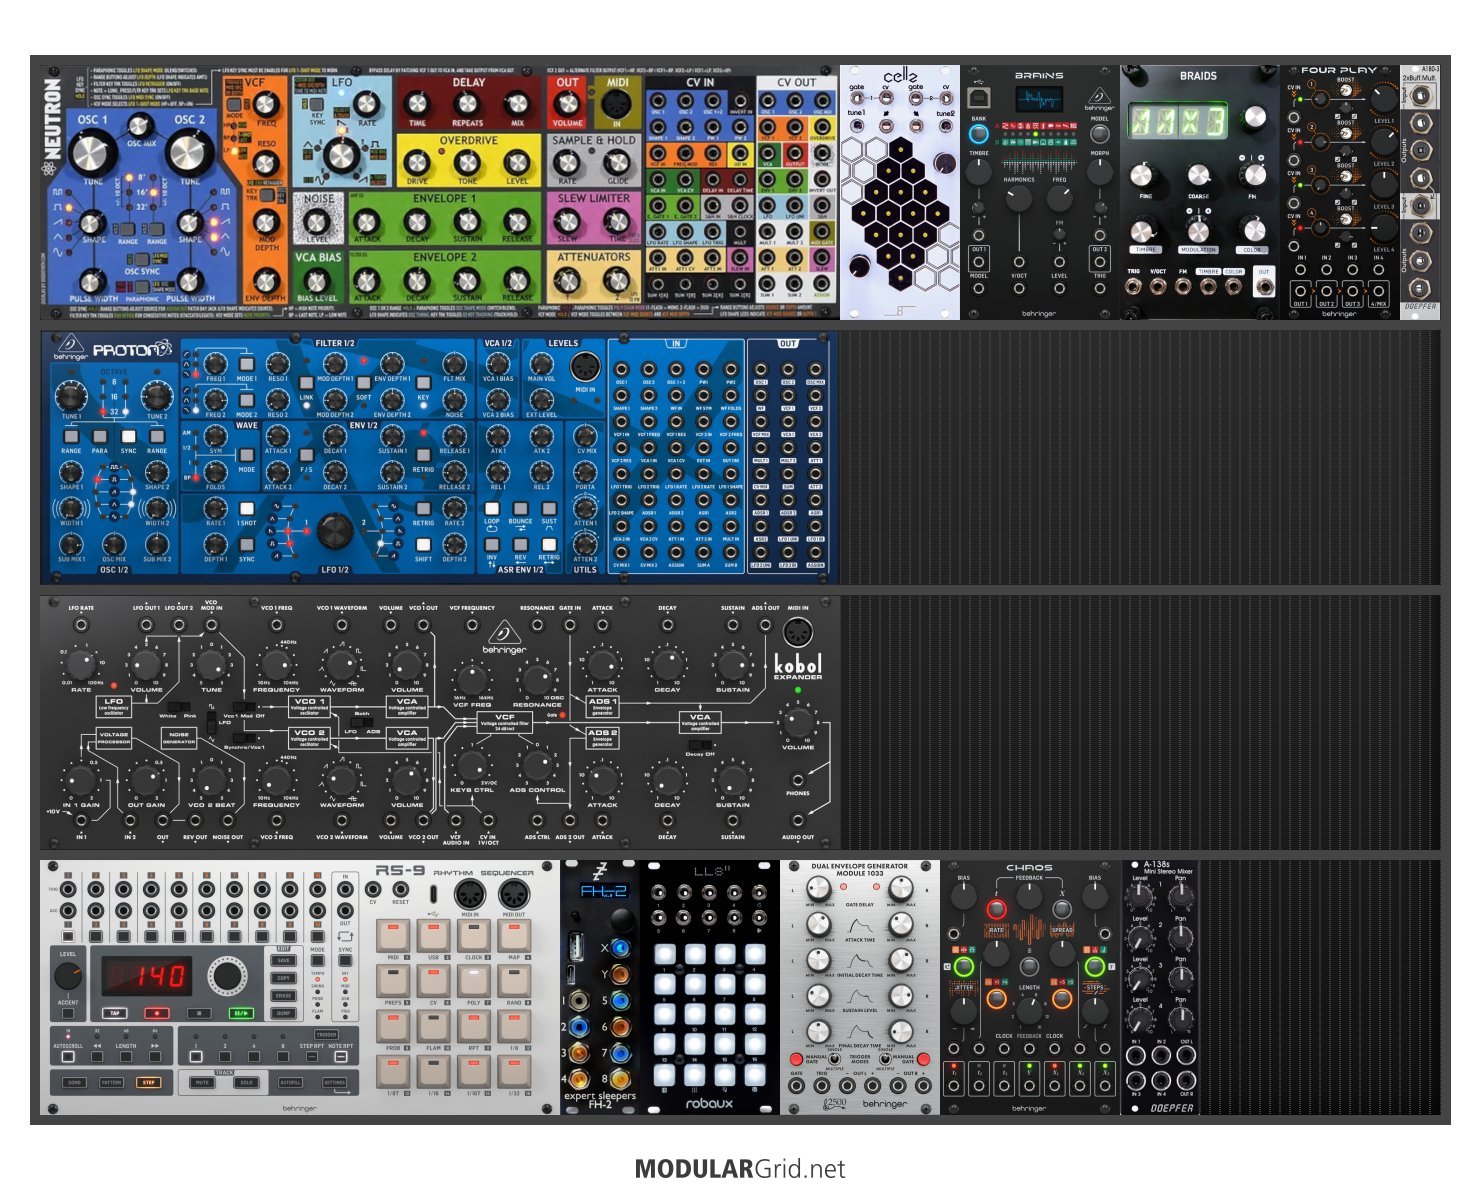This screenshot has width=1481, height=1190.
Task: Click the first white pad on Robaux LL8
Action: pyautogui.click(x=666, y=954)
